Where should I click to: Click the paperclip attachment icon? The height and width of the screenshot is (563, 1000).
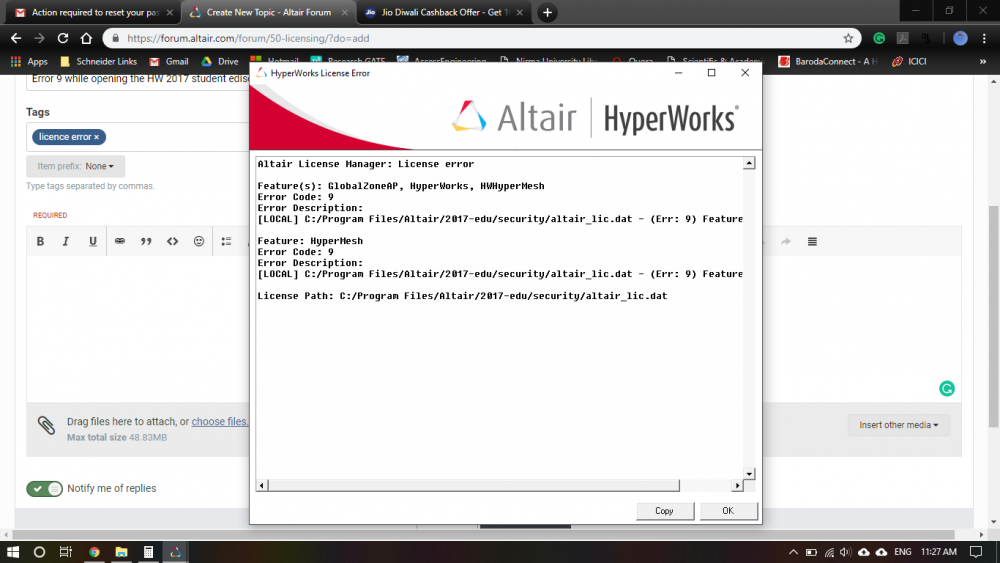[46, 425]
